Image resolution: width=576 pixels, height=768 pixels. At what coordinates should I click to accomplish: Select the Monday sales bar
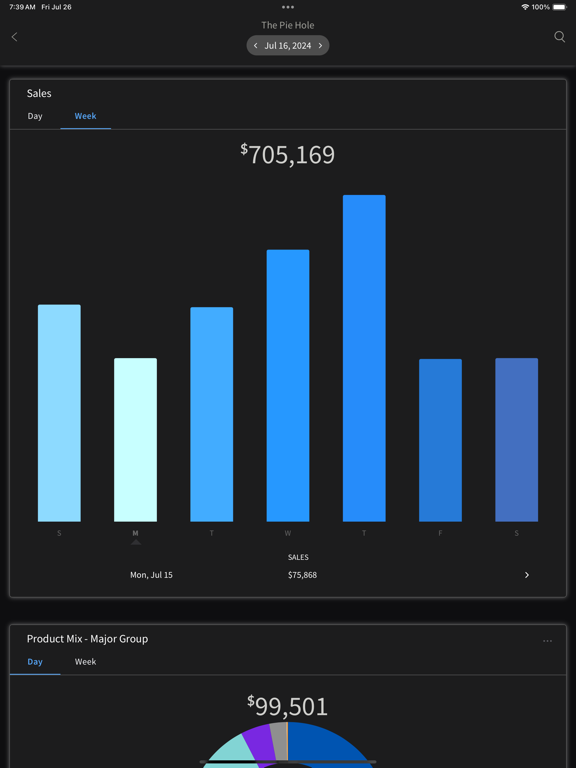pos(136,440)
